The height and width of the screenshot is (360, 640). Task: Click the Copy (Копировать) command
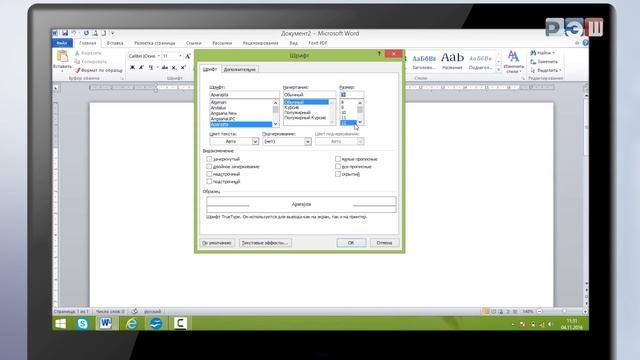point(91,62)
